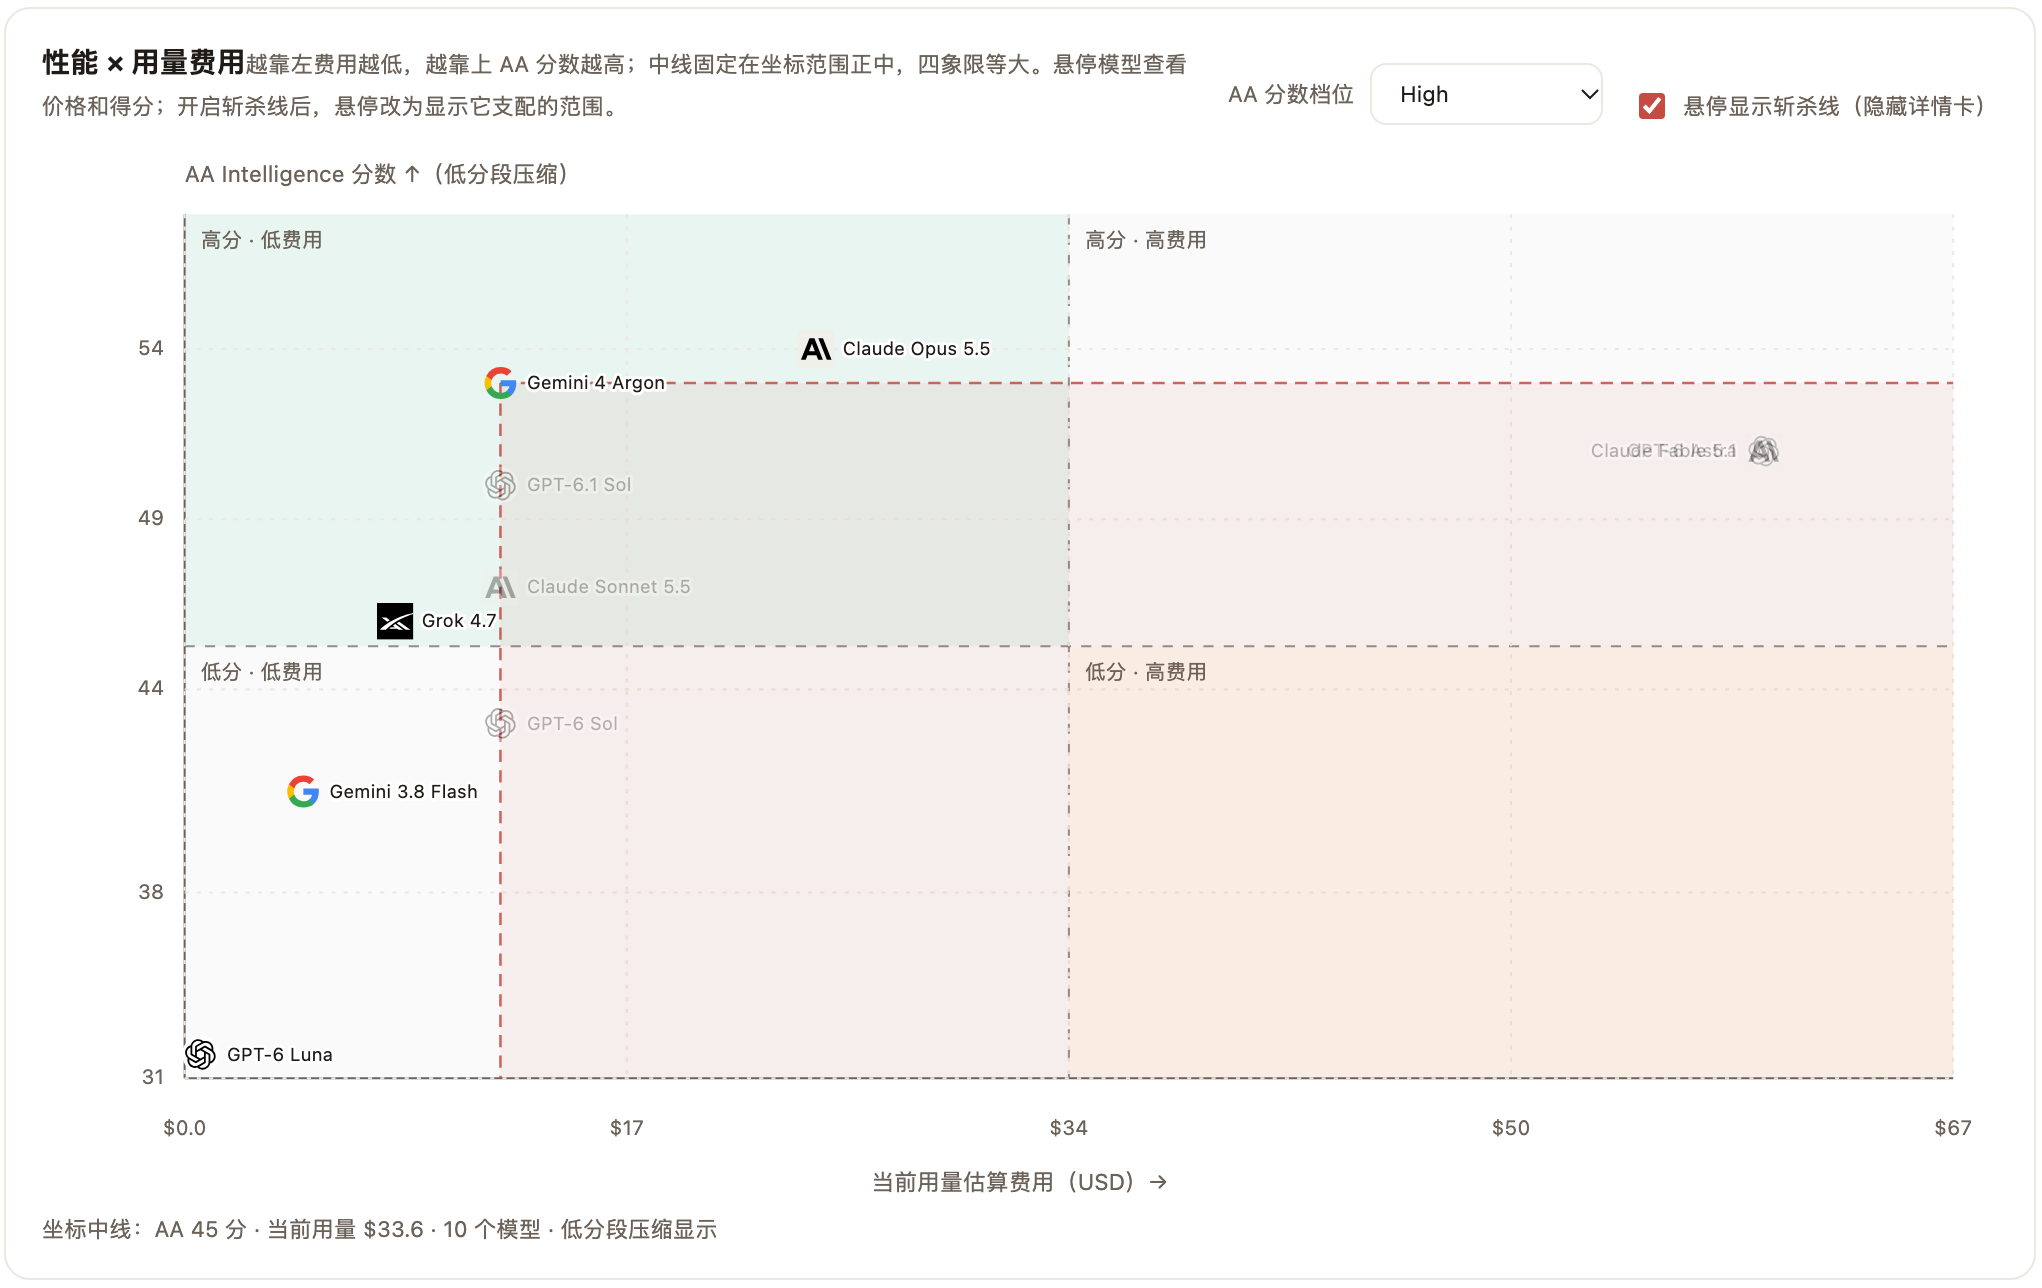Click the y-axis tick 44
The image size is (2042, 1288).
151,688
